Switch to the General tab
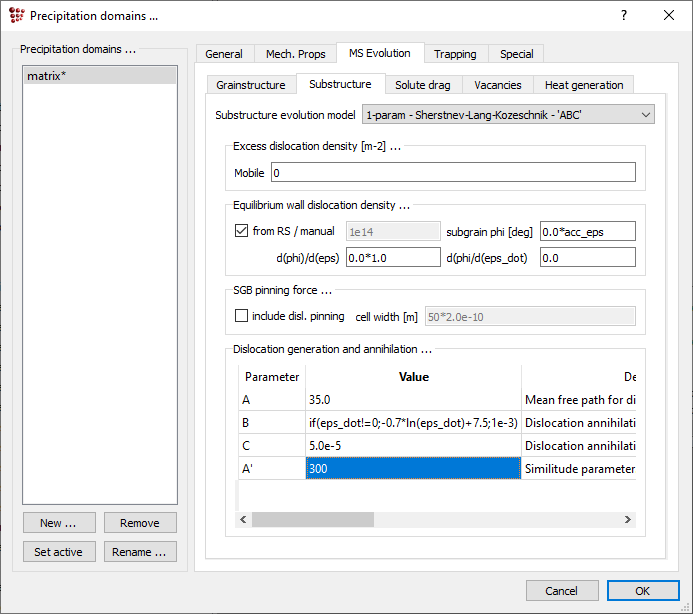The height and width of the screenshot is (614, 693). (x=224, y=54)
